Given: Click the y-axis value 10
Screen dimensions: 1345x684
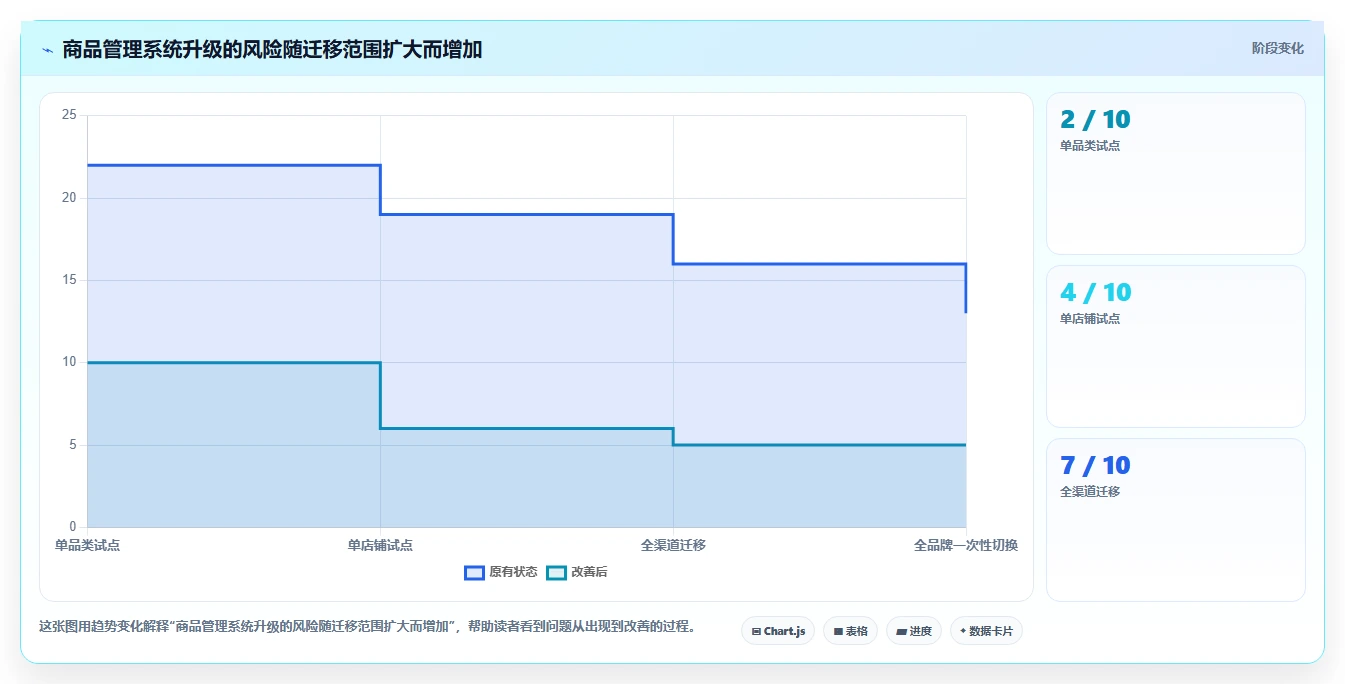Looking at the screenshot, I should click(69, 362).
